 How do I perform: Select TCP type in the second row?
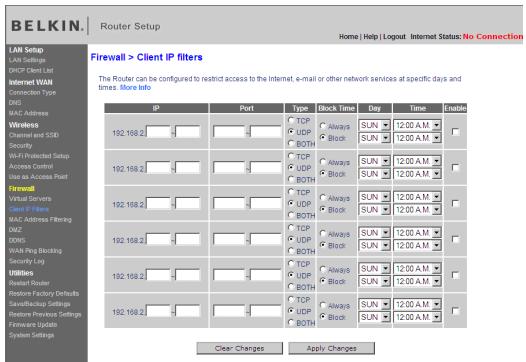click(291, 156)
